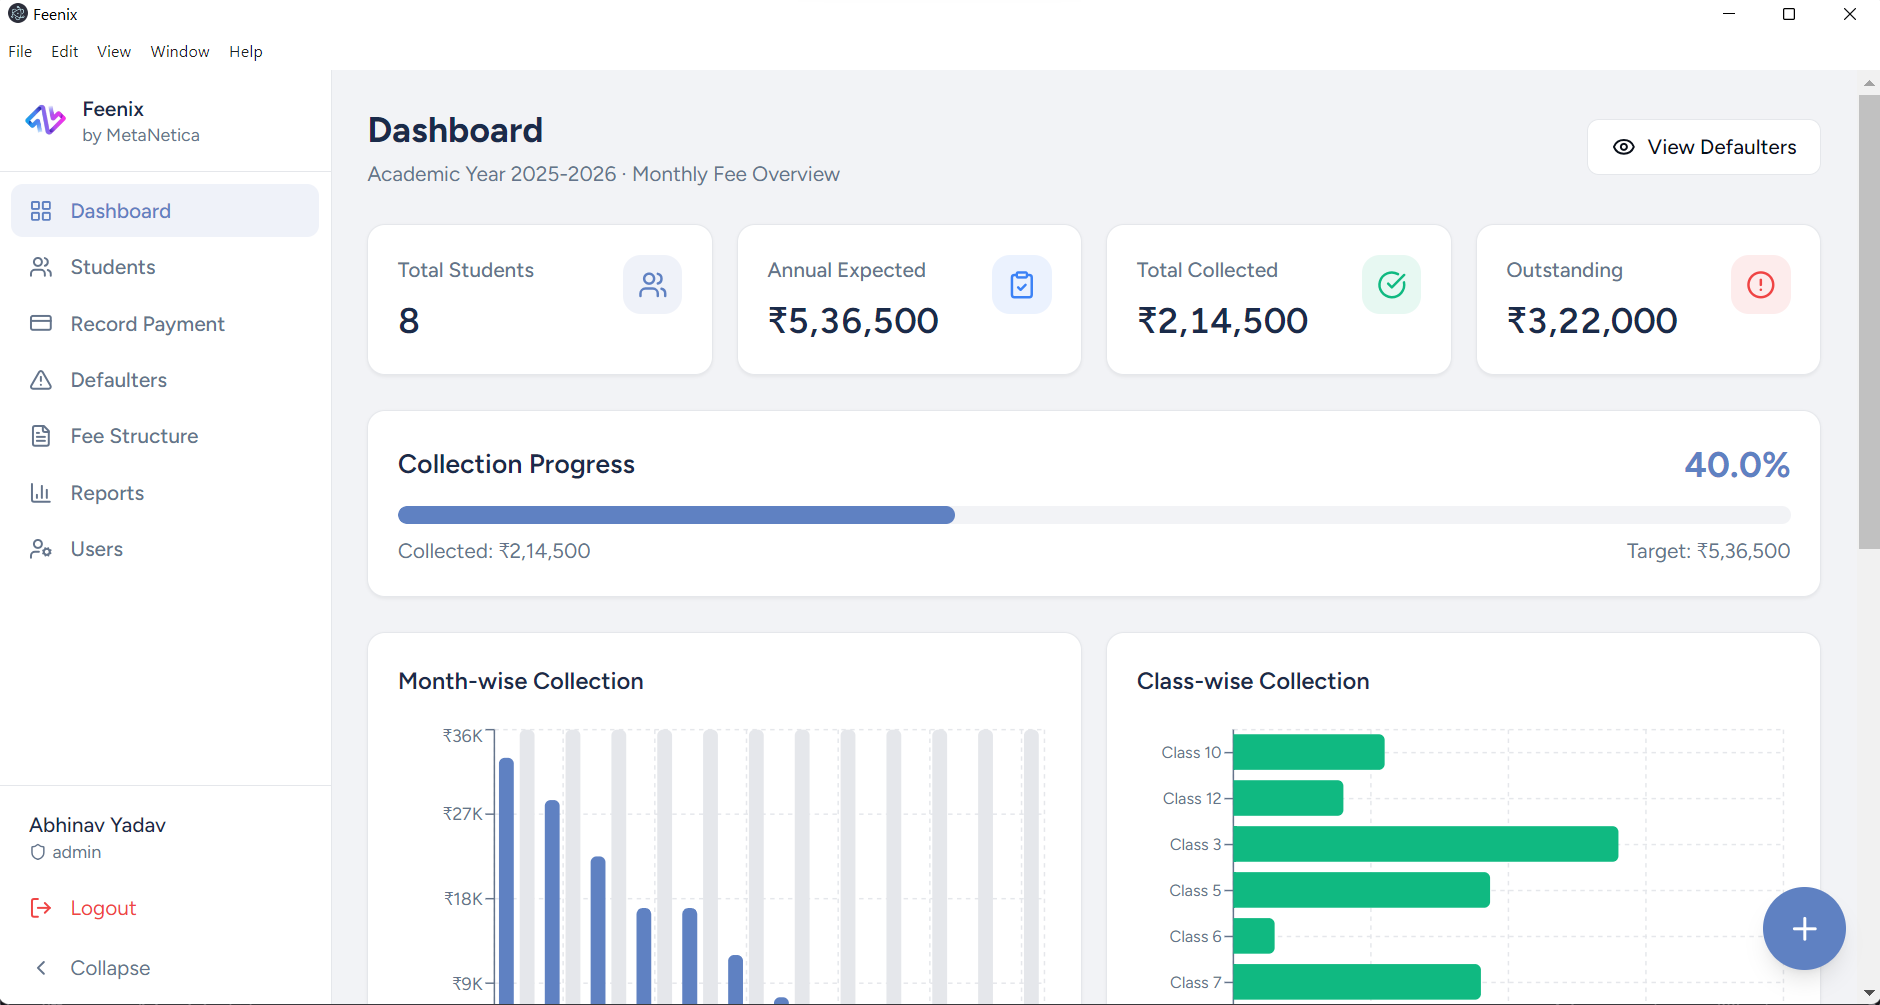Click the Defaulters warning triangle icon
Viewport: 1880px width, 1005px height.
(x=41, y=380)
